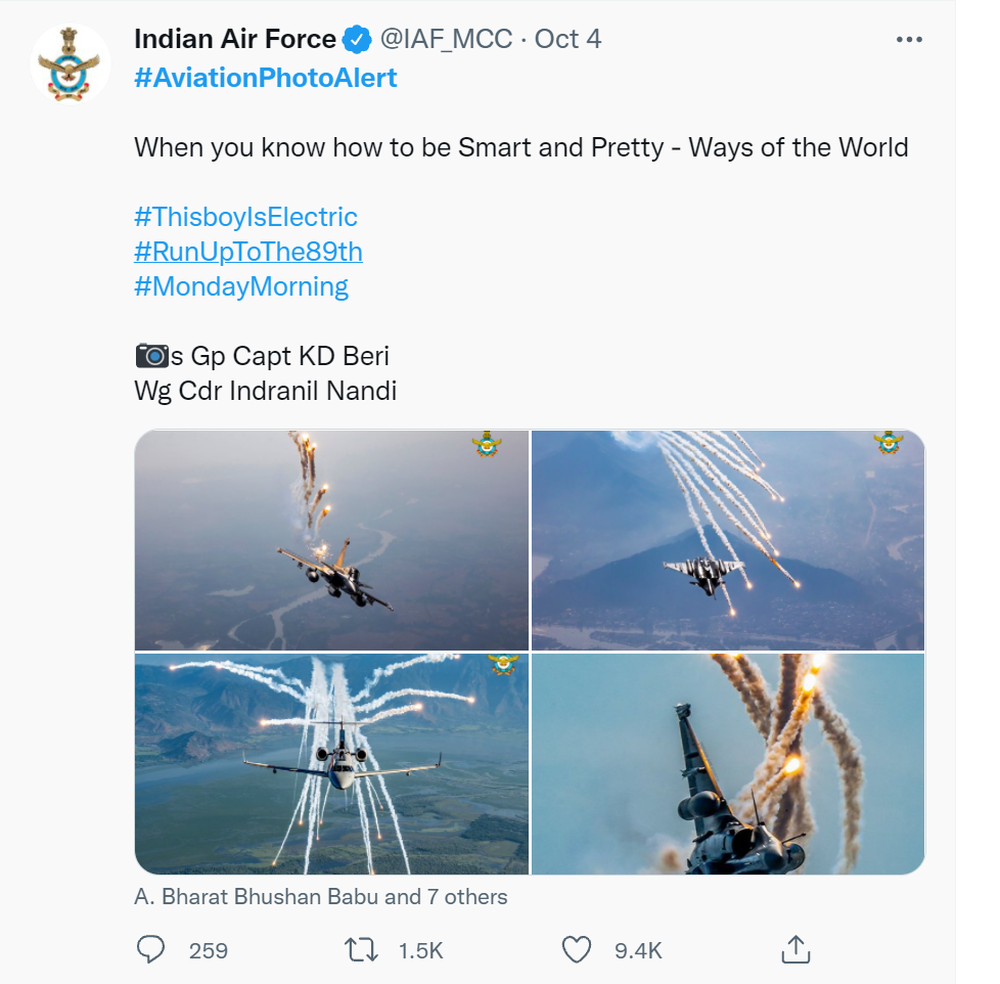Click the 9.4K likes count
The image size is (1000, 984).
(637, 950)
